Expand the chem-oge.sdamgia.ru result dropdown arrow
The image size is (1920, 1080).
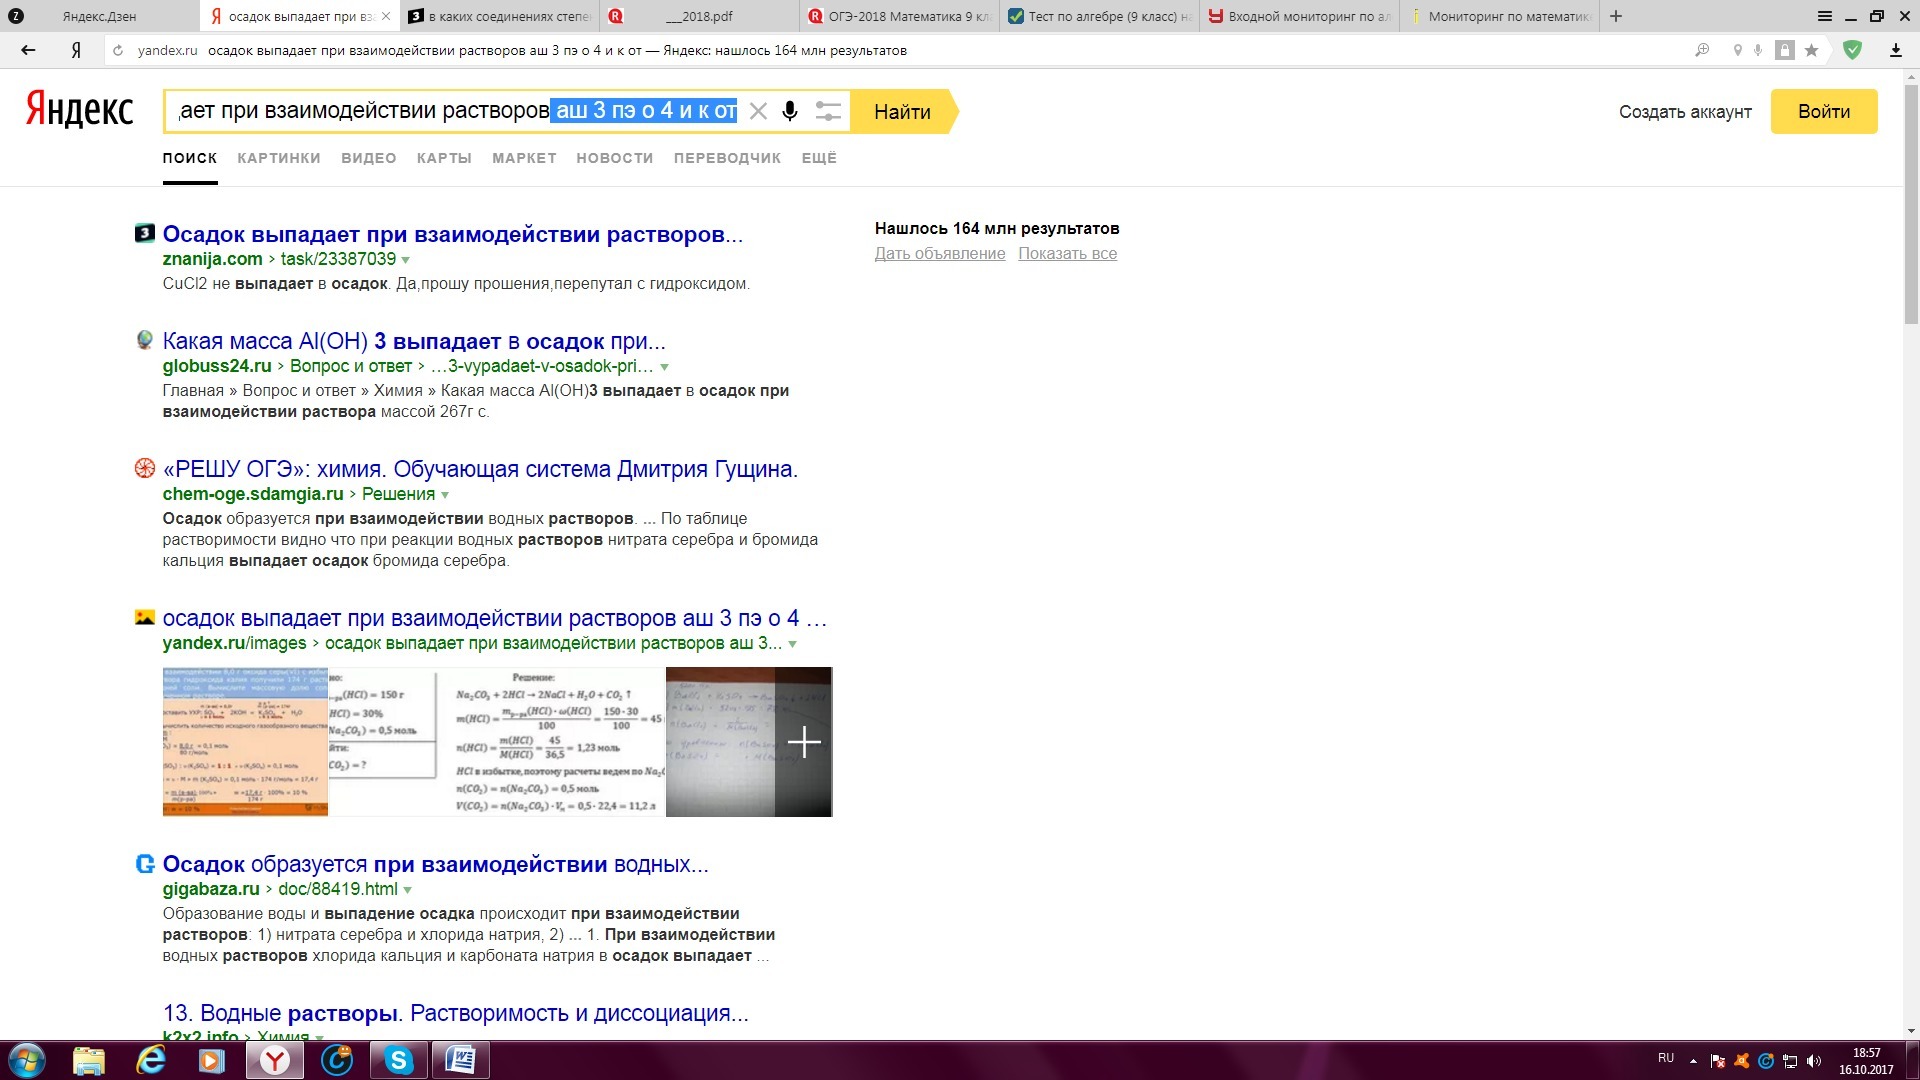point(445,495)
